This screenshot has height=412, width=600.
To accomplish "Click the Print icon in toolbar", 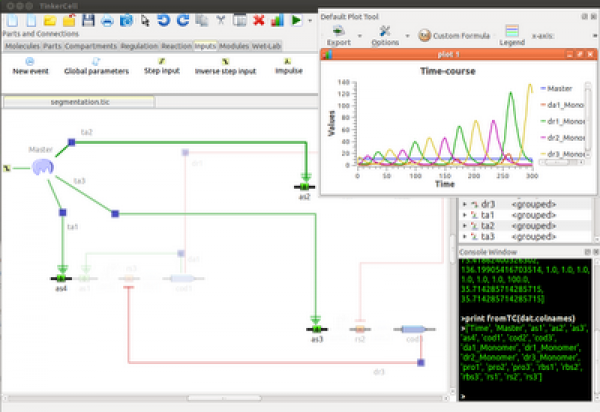I will coord(108,19).
